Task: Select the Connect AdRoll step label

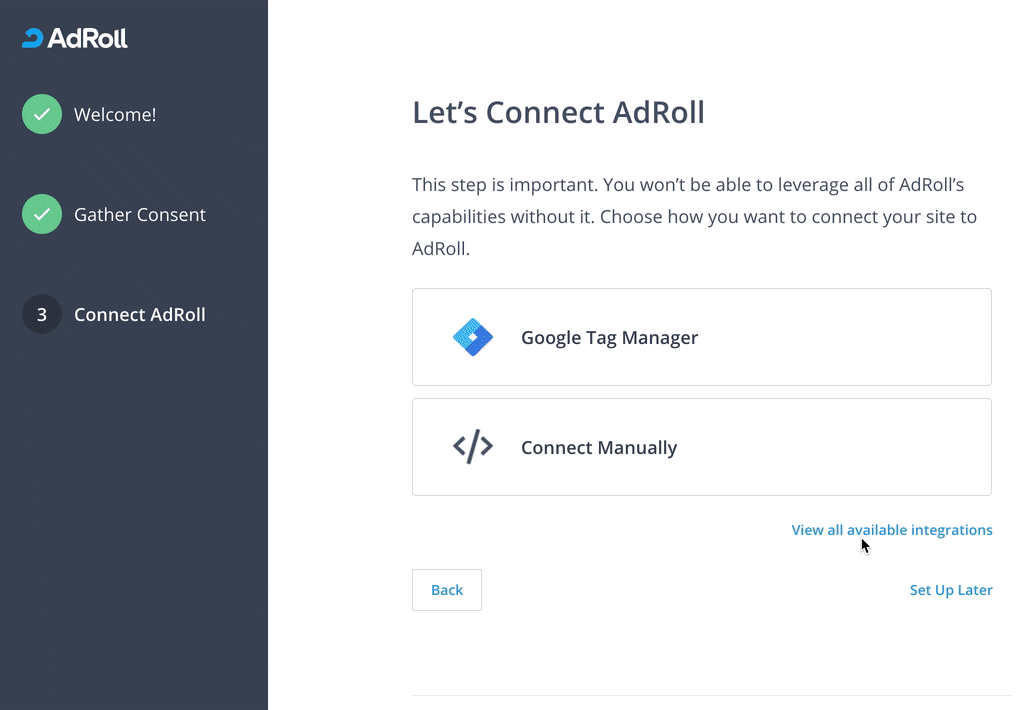Action: coord(140,315)
